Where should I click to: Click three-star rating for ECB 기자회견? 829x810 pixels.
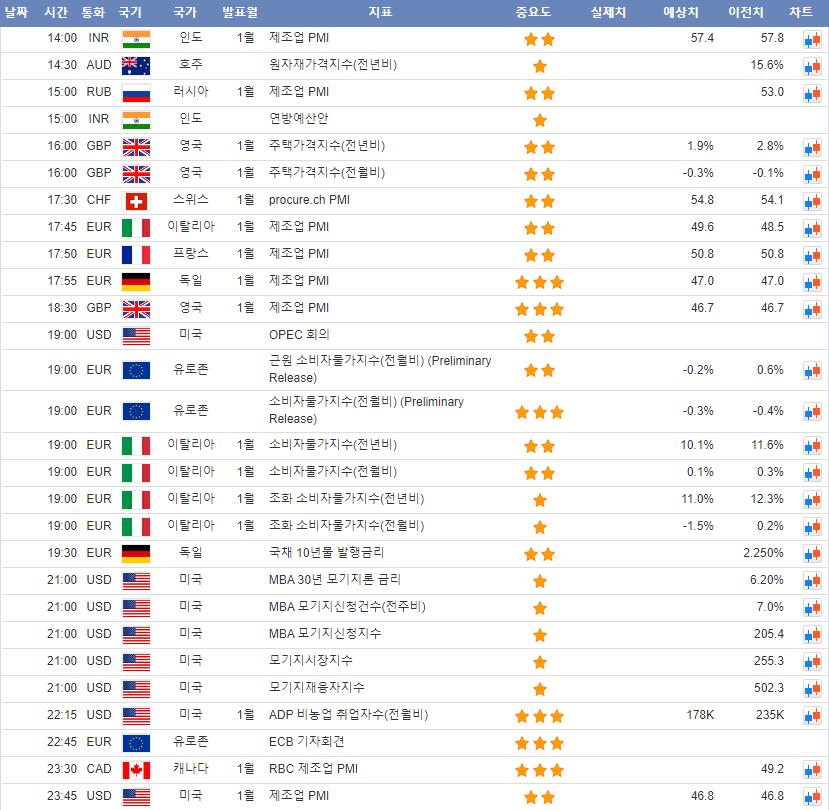point(539,743)
